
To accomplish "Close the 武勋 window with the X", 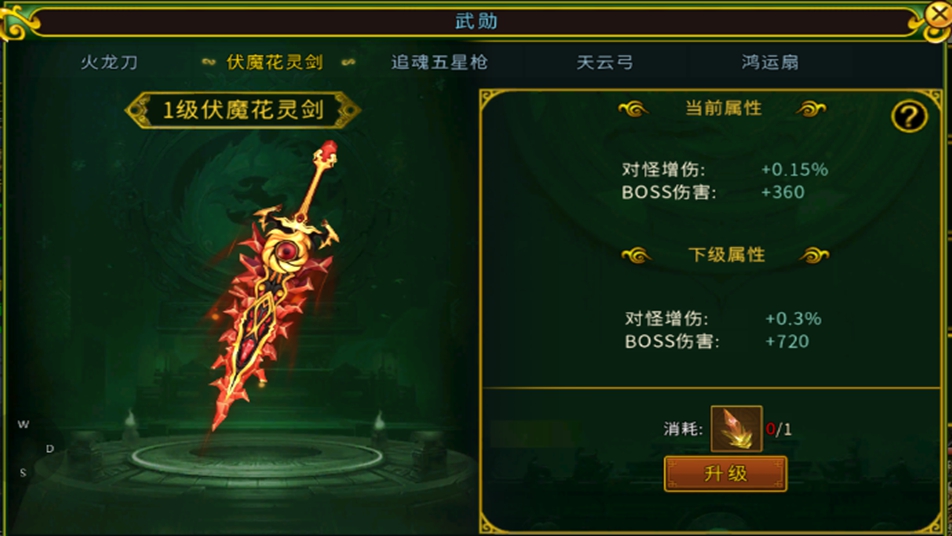I will pyautogui.click(x=938, y=15).
